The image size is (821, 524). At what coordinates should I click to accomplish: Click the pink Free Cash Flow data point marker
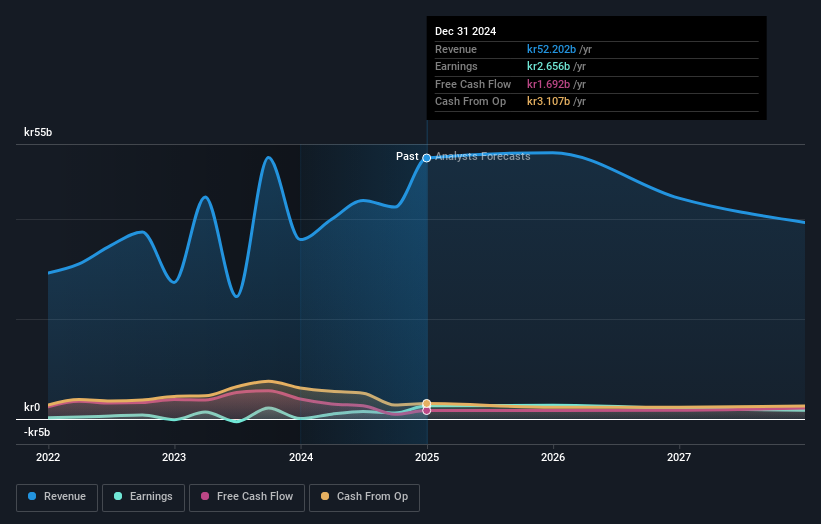(427, 410)
